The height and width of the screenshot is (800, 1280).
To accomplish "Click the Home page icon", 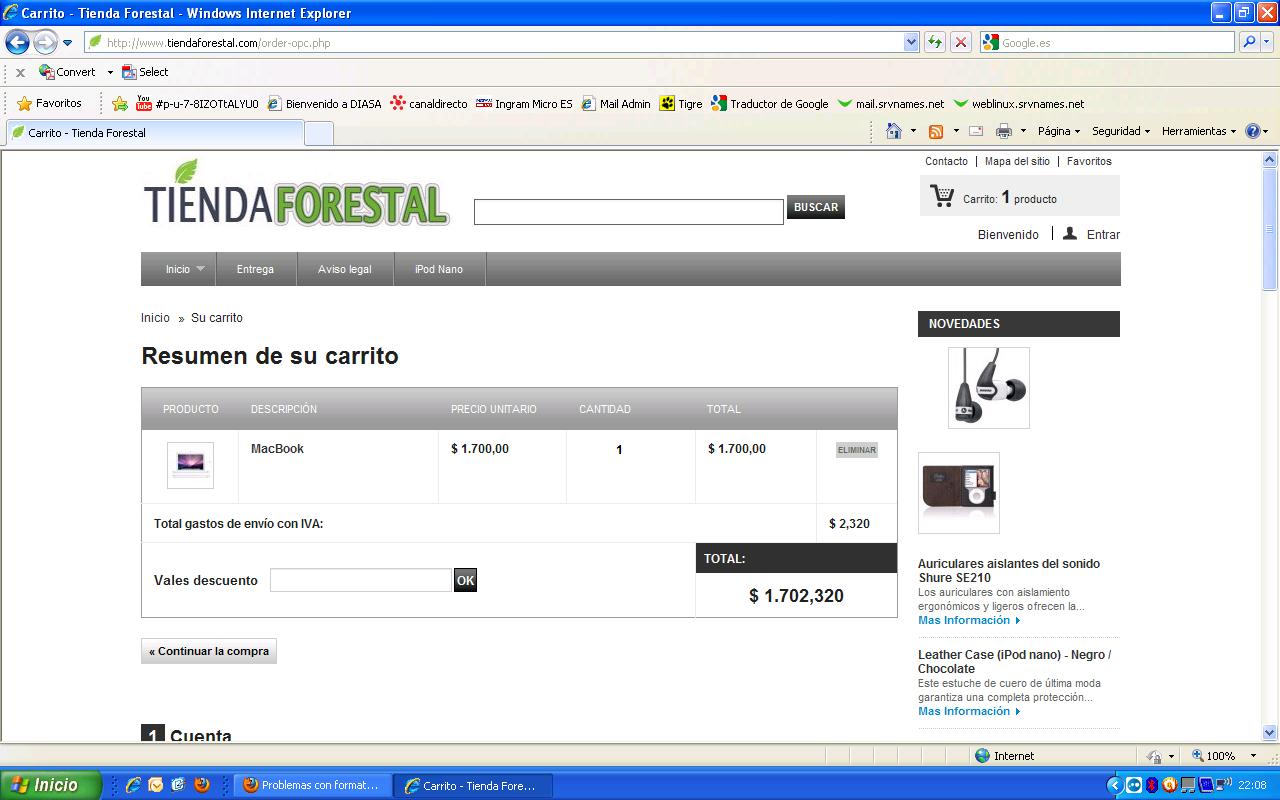I will point(894,131).
